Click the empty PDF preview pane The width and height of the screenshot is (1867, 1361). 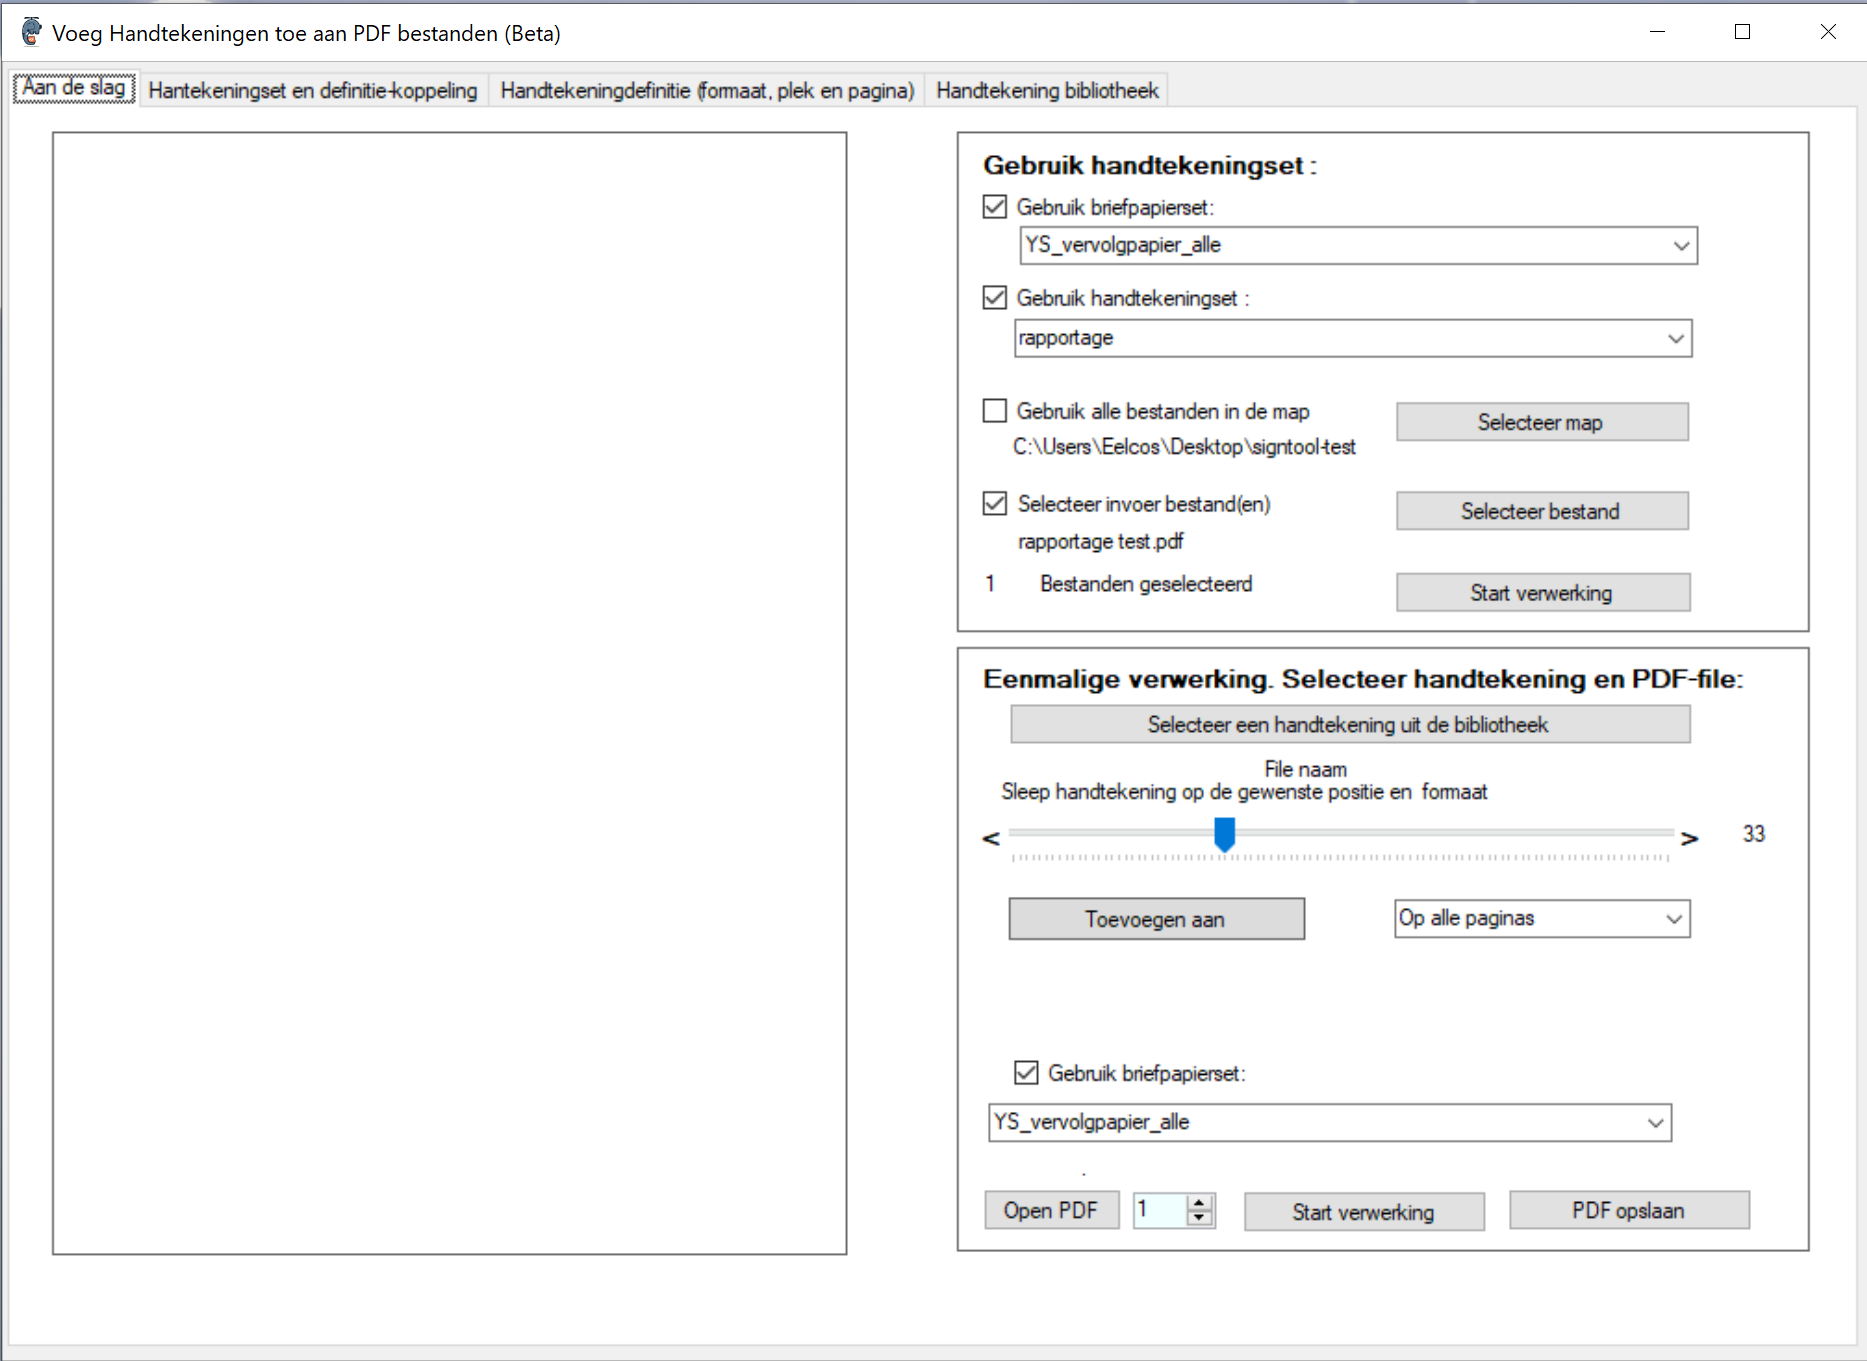click(449, 693)
